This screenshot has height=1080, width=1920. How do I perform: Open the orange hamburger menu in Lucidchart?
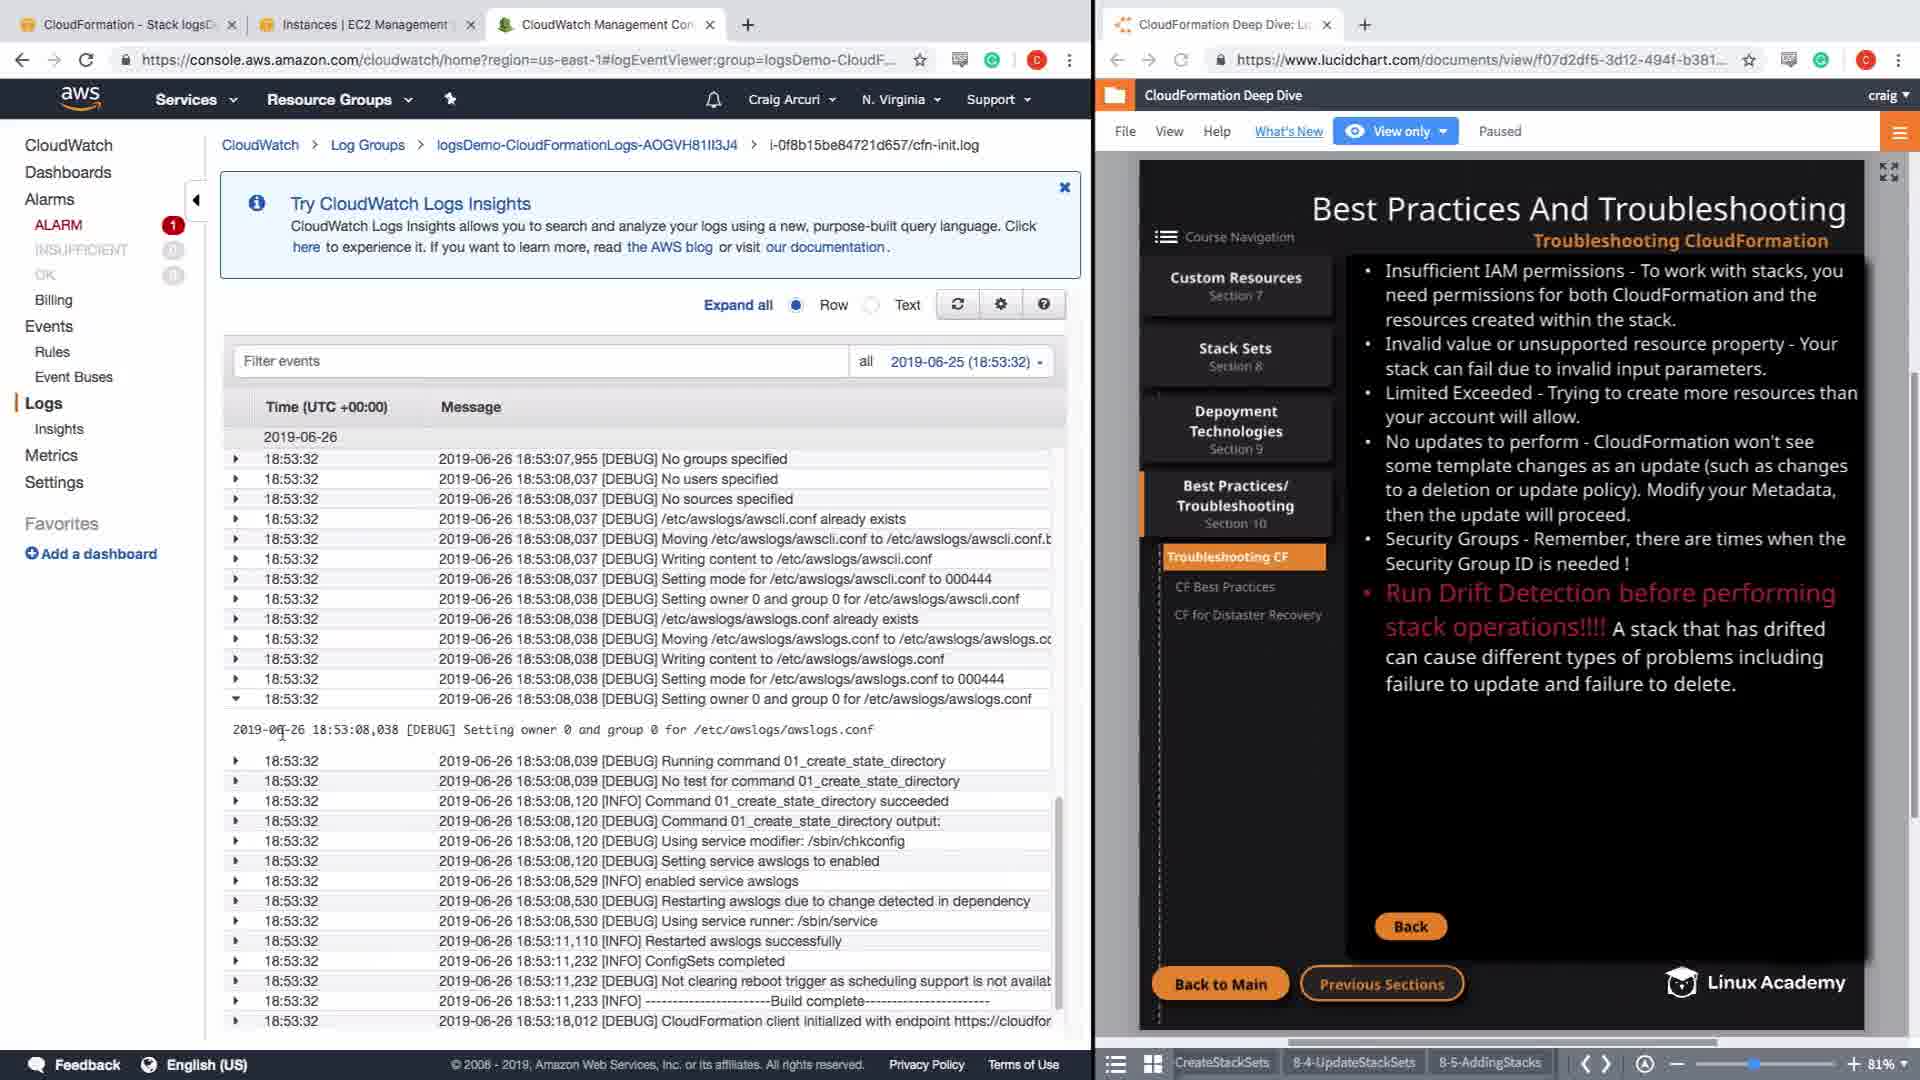pos(1899,132)
